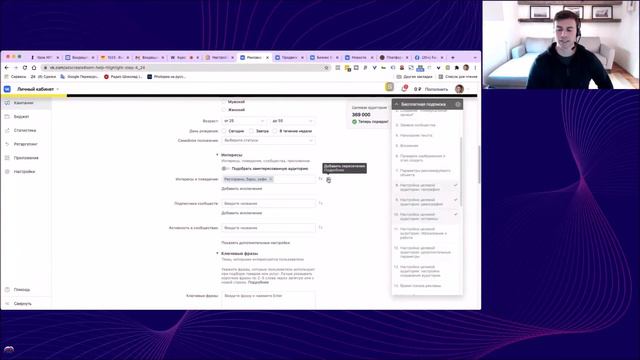Click the logo in bottom-left corner
Screen dimensions: 640x360
[9, 349]
